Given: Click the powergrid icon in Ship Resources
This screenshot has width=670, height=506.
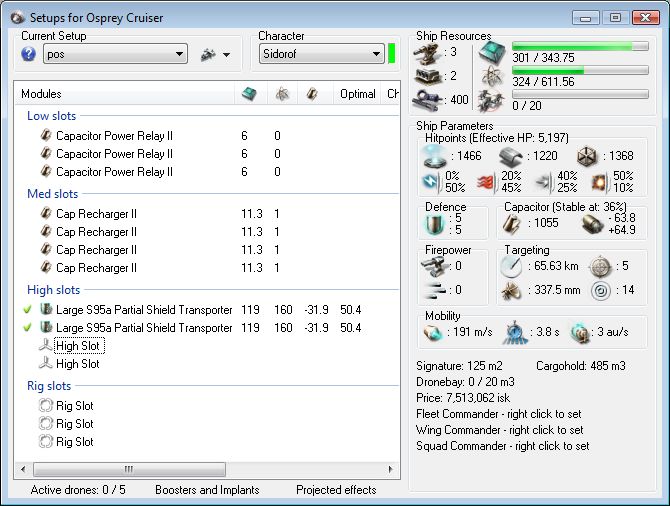Looking at the screenshot, I should 491,77.
